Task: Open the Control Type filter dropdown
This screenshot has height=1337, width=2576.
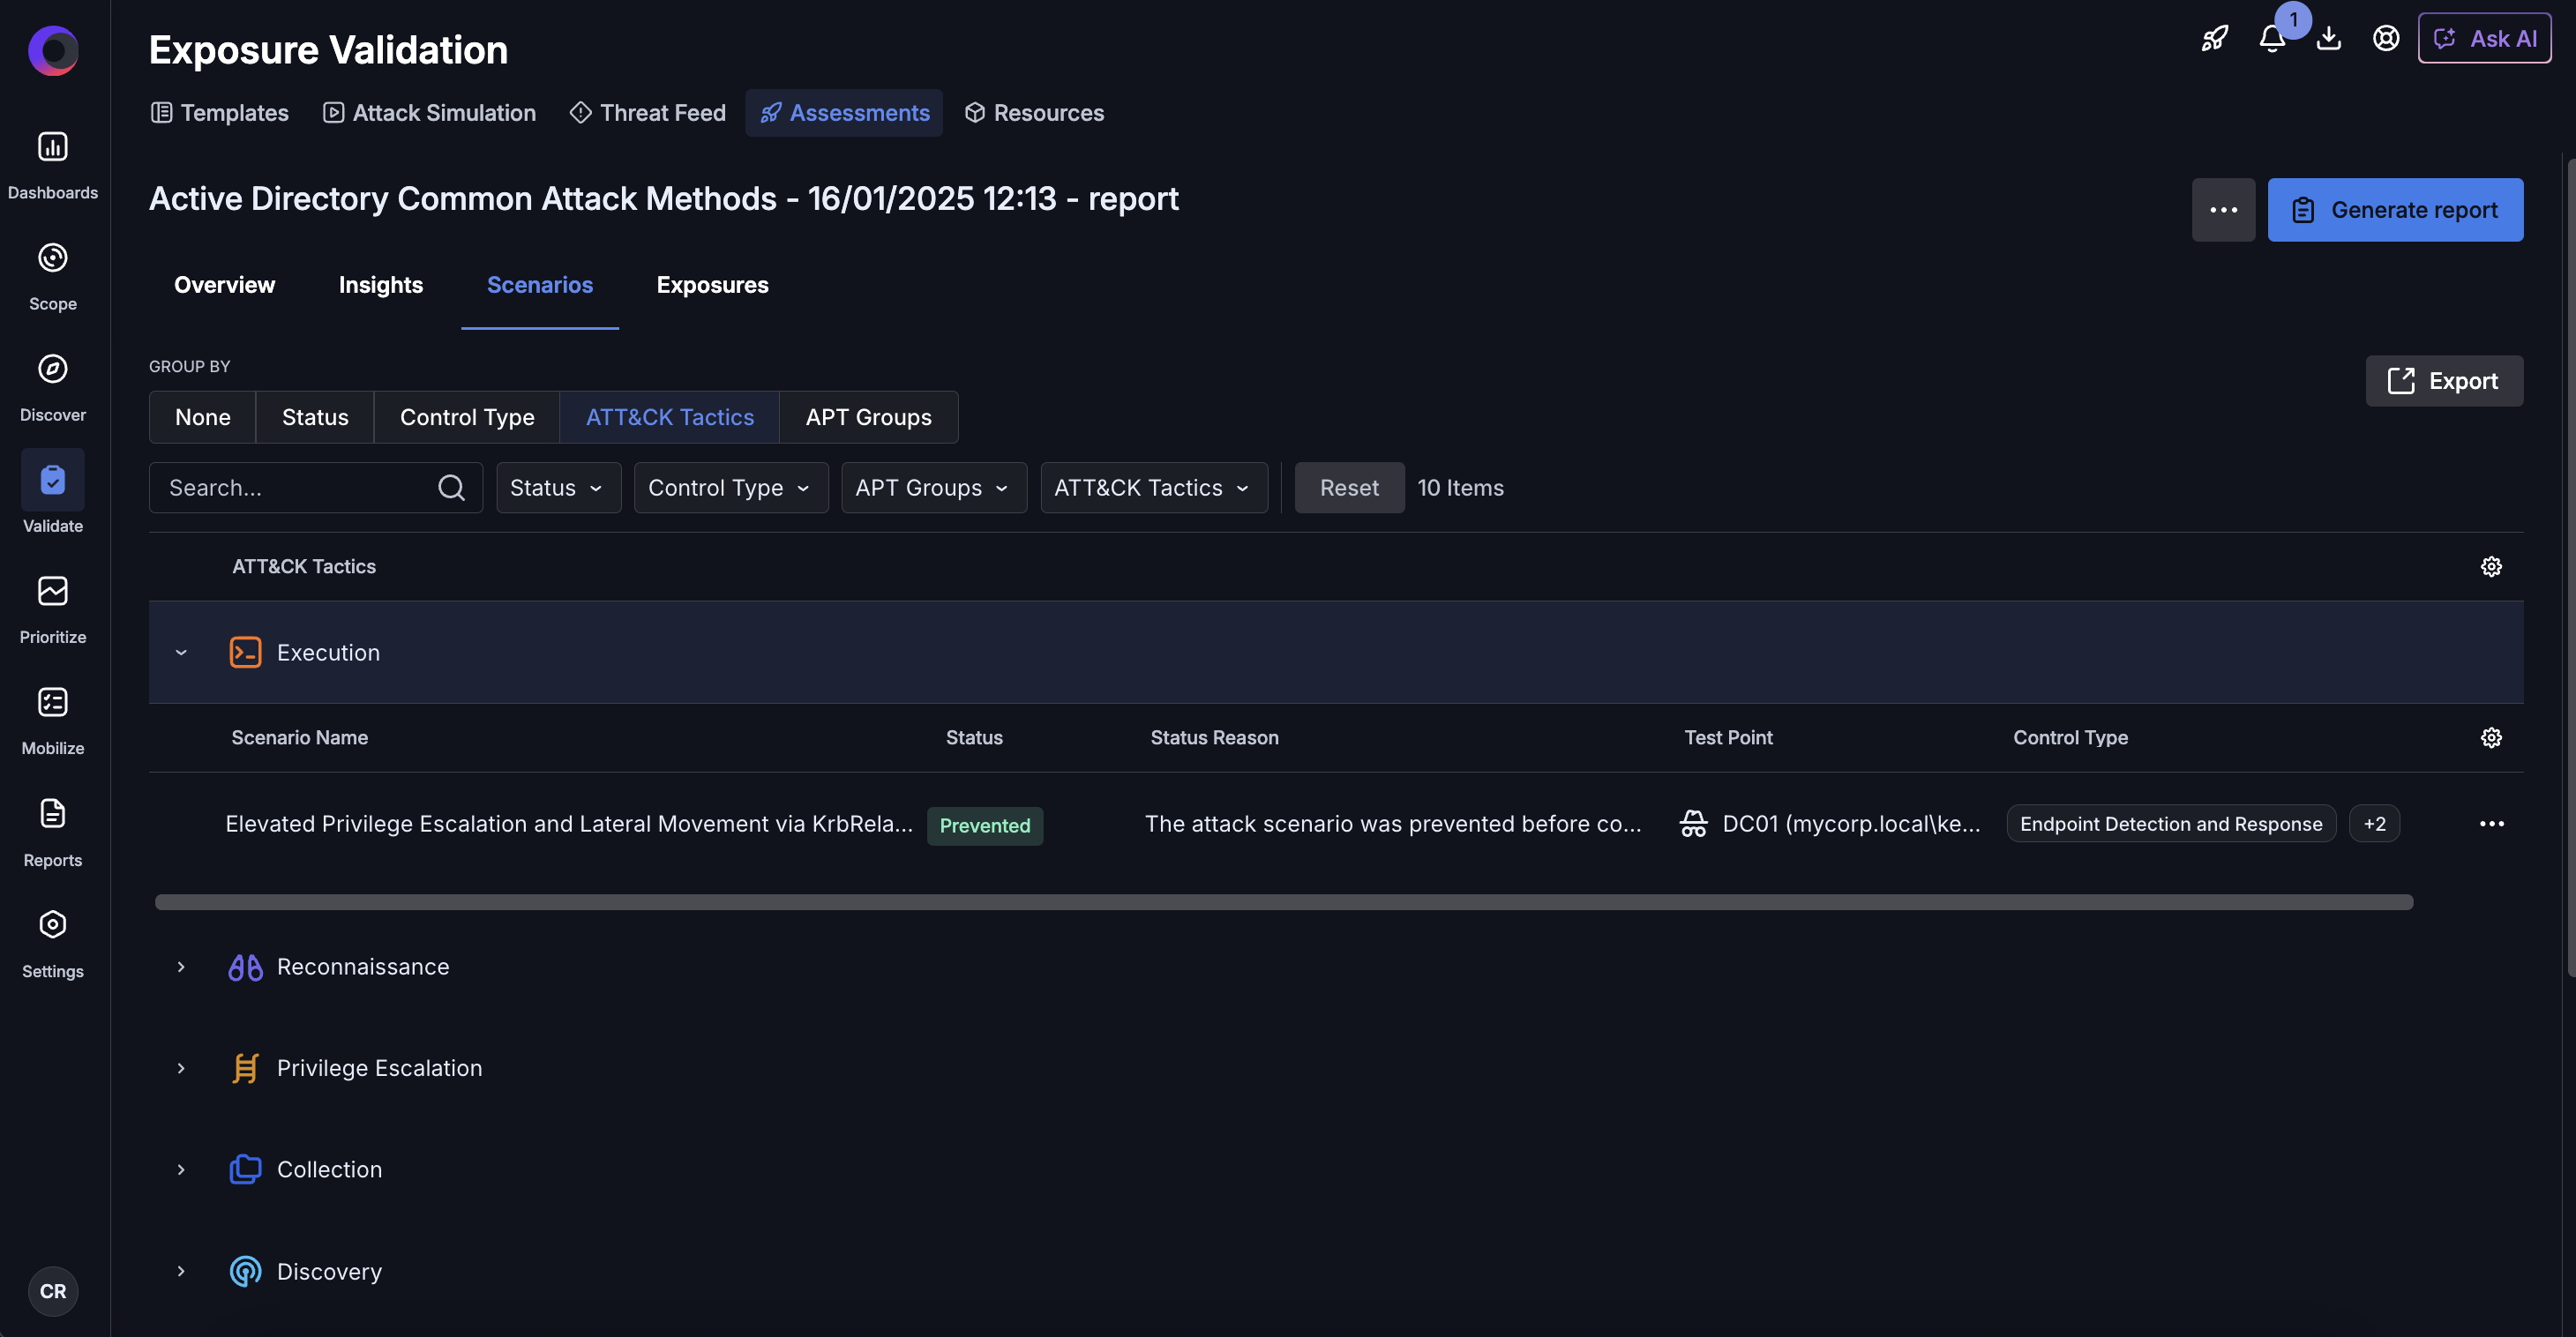Action: click(x=730, y=488)
